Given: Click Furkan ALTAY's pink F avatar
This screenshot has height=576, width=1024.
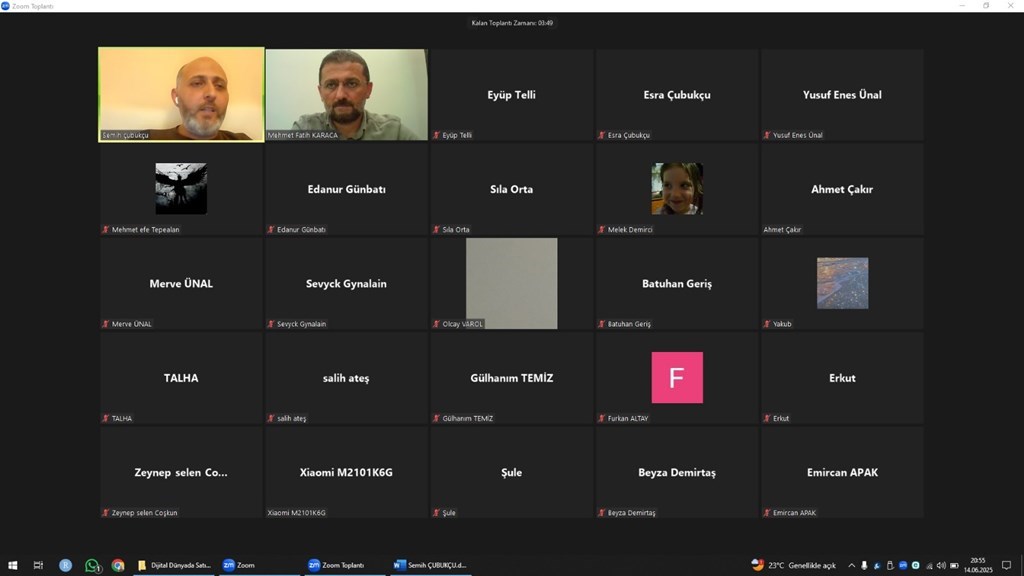Looking at the screenshot, I should click(x=677, y=377).
